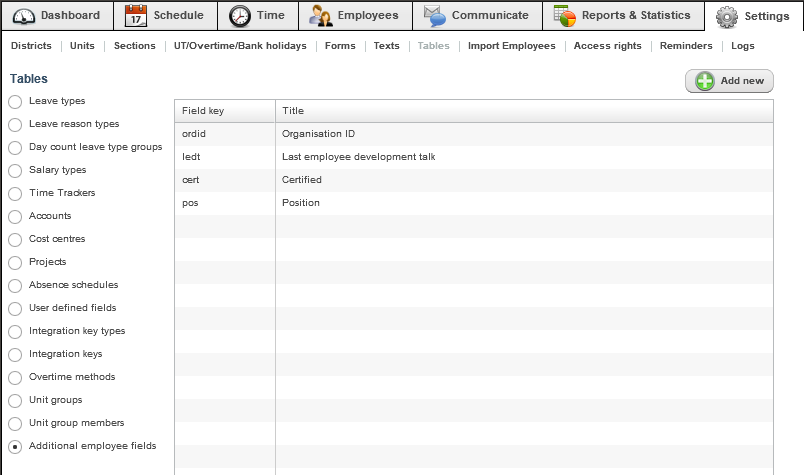Switch to the Communicate tab

click(477, 15)
